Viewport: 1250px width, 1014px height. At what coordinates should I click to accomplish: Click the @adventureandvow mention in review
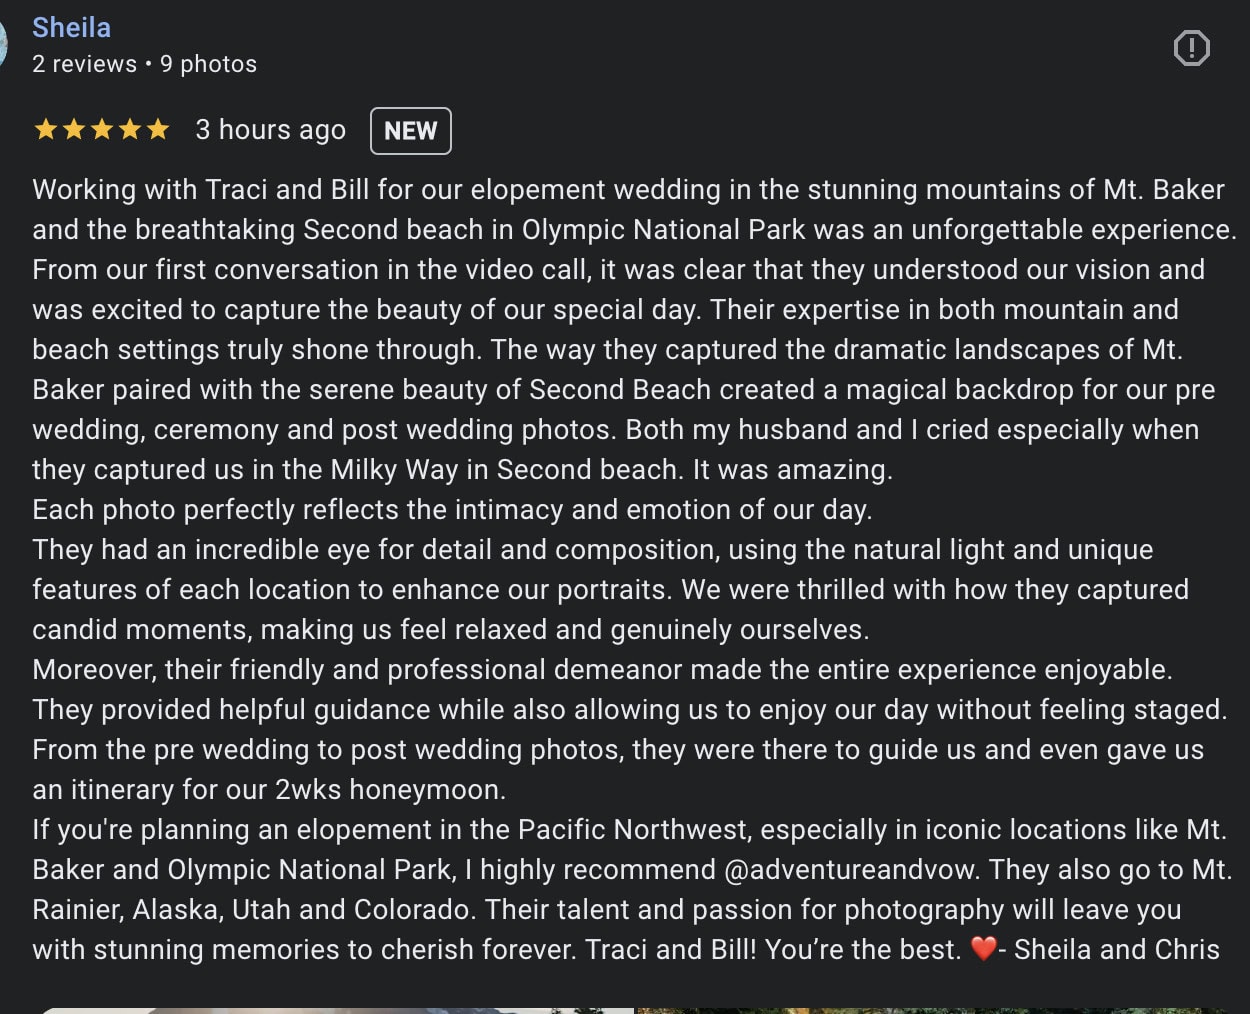(x=850, y=869)
